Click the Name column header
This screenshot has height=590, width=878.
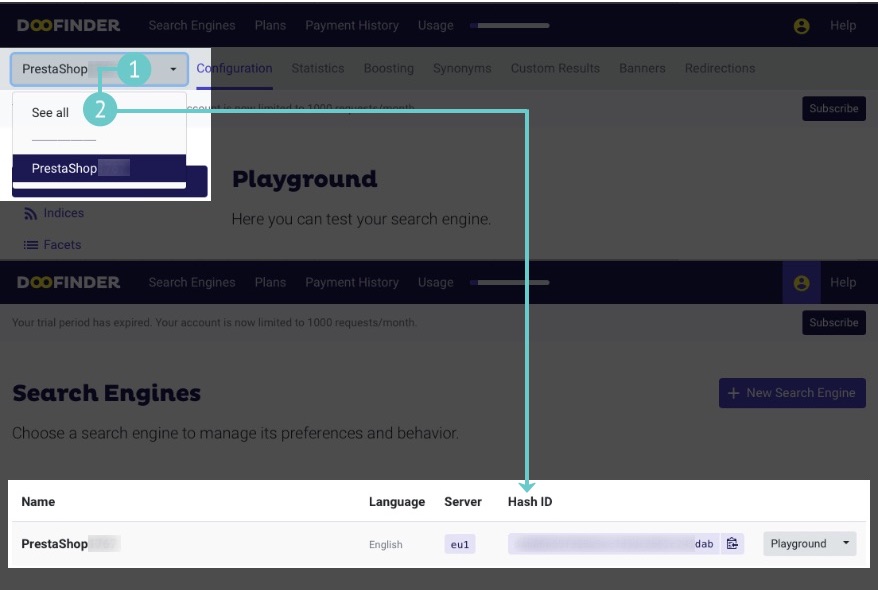(x=38, y=502)
